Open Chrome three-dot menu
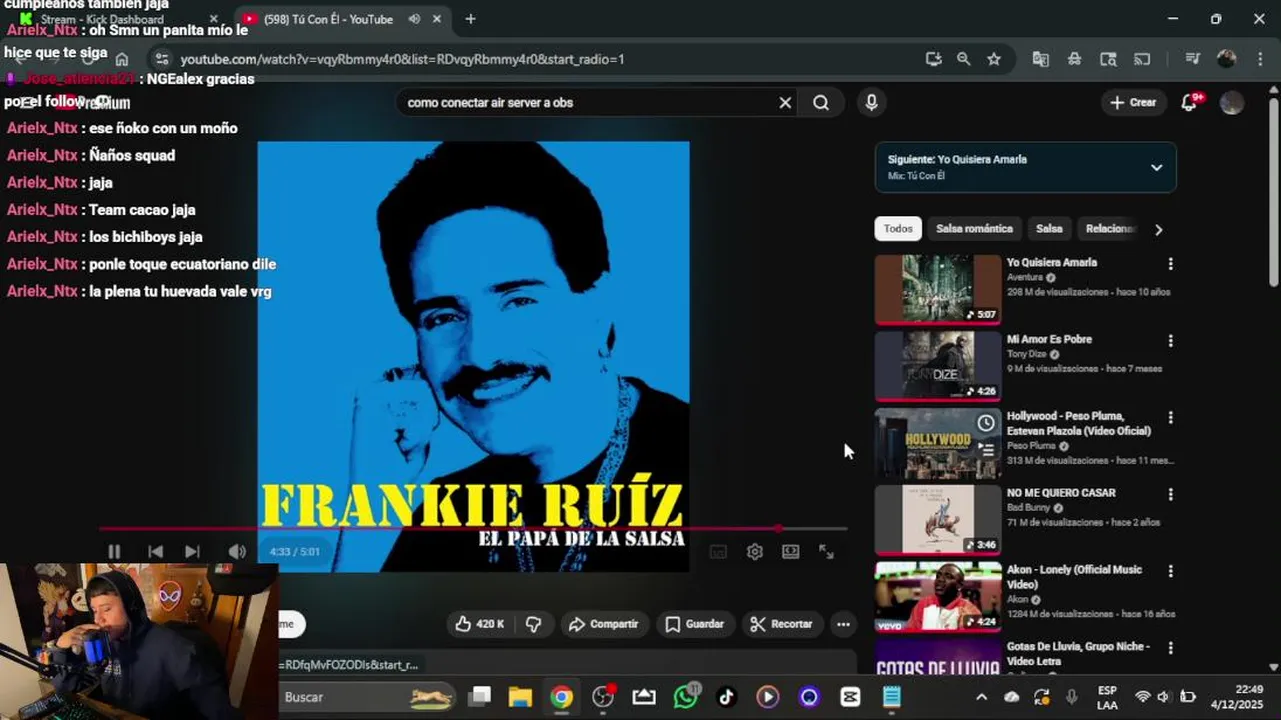1281x720 pixels. pyautogui.click(x=1258, y=59)
